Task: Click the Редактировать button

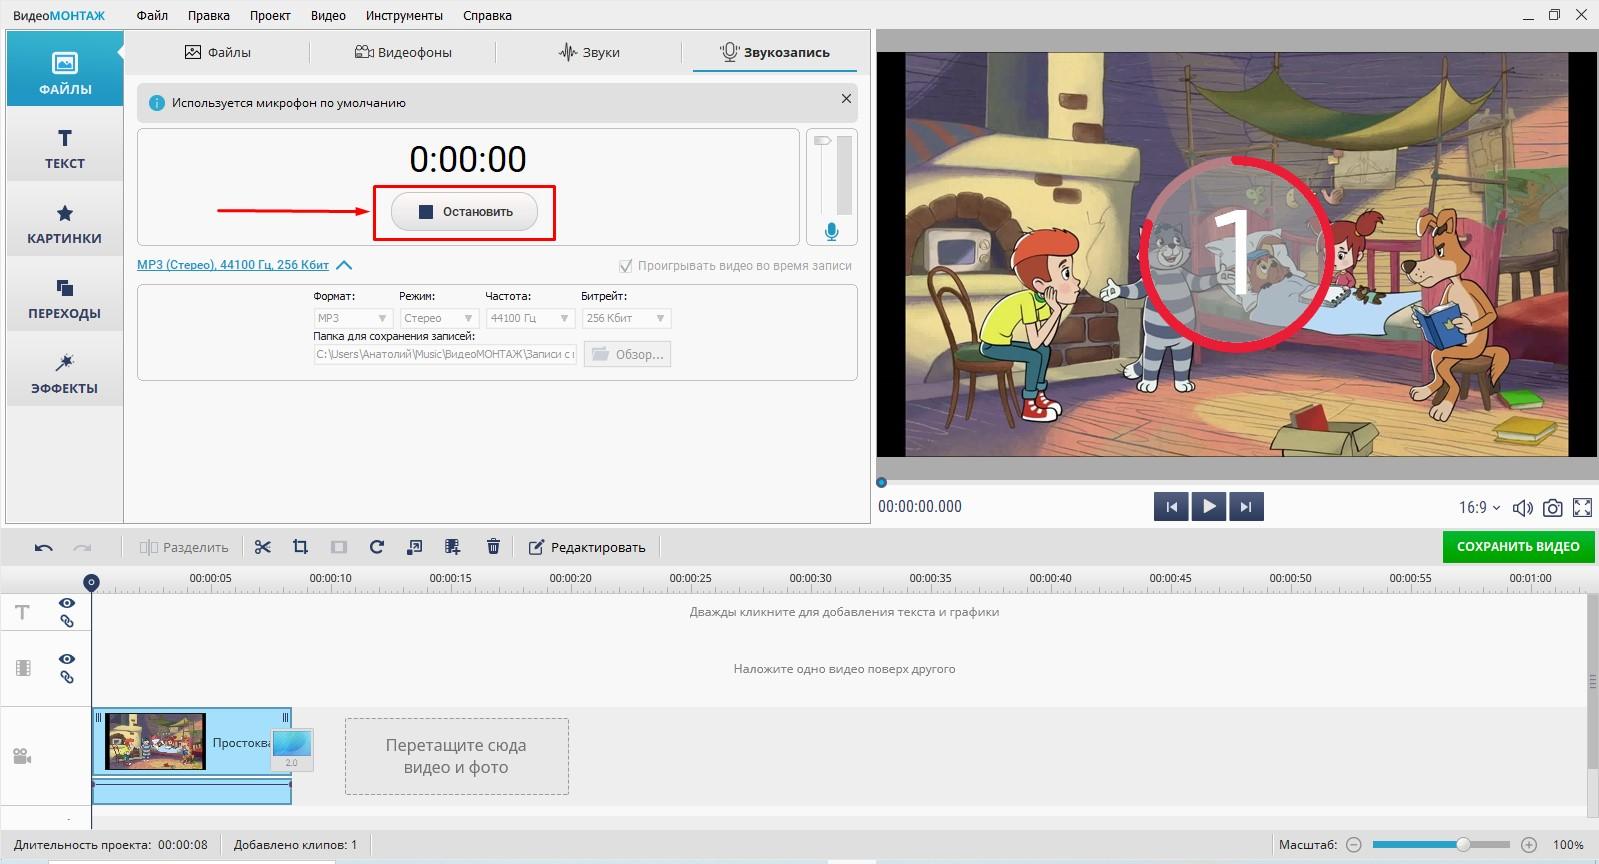Action: pos(587,547)
